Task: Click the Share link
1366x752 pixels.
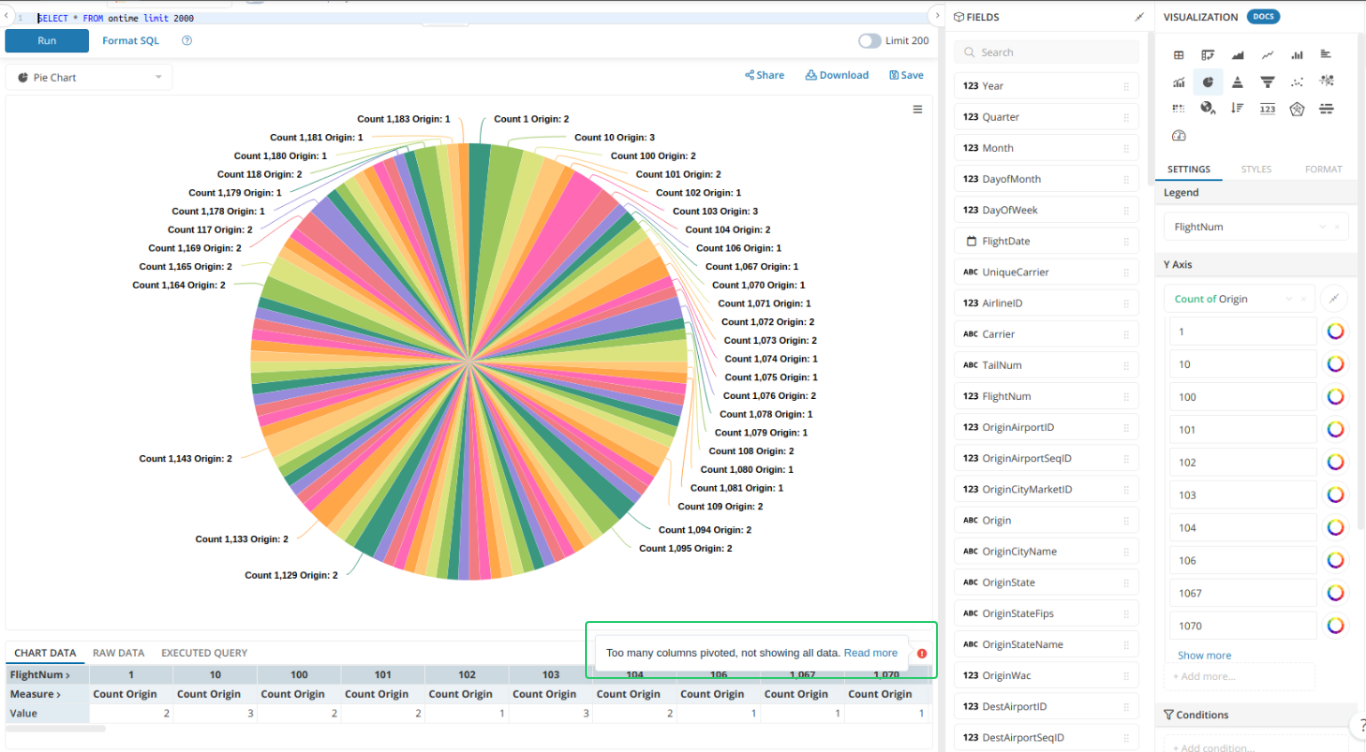Action: point(764,75)
